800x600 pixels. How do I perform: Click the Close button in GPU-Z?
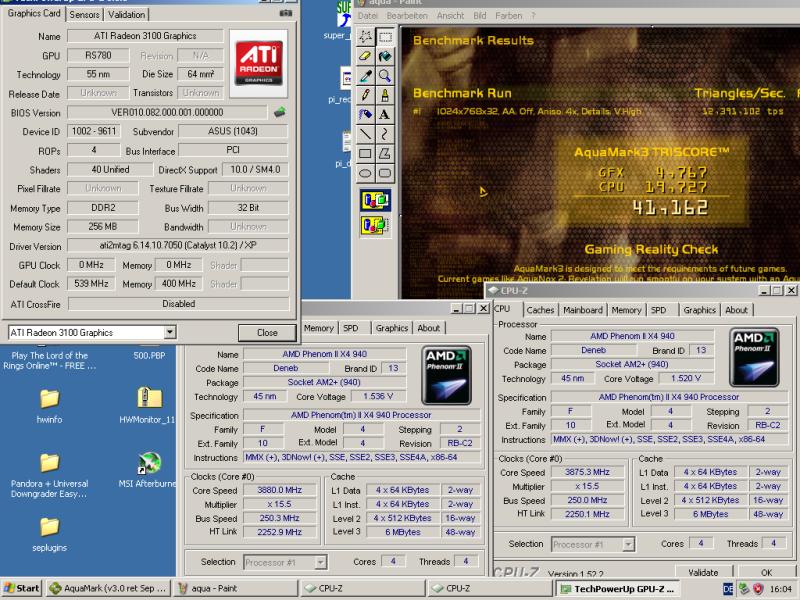pyautogui.click(x=267, y=333)
